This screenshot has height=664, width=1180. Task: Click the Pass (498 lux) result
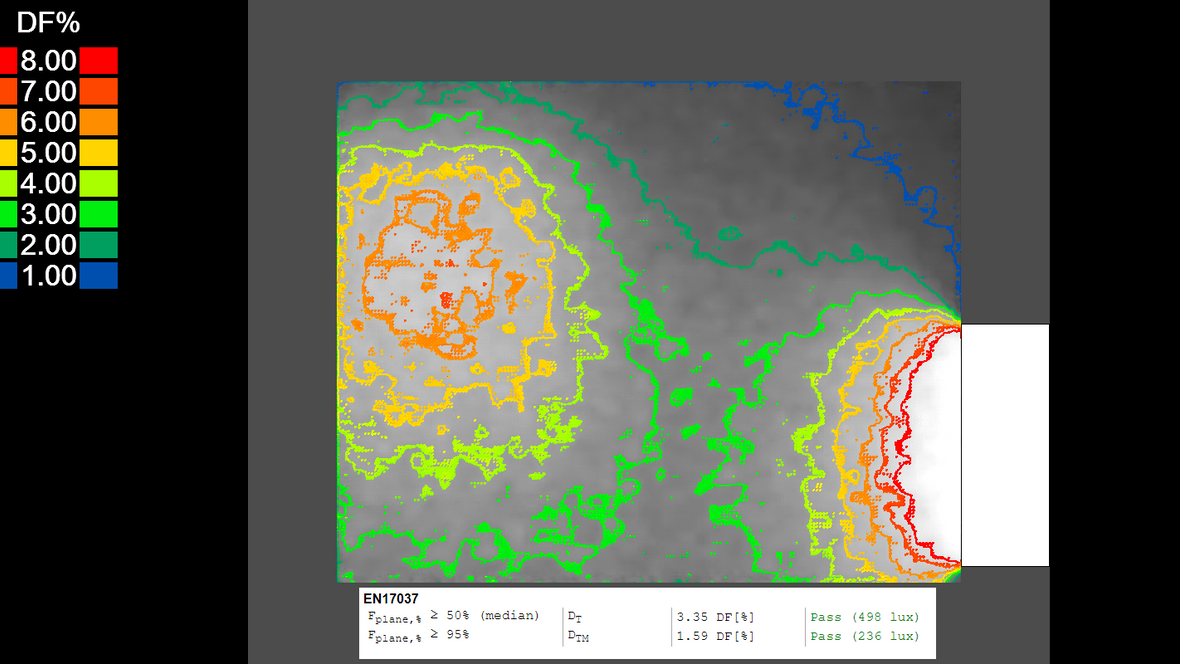pos(864,616)
